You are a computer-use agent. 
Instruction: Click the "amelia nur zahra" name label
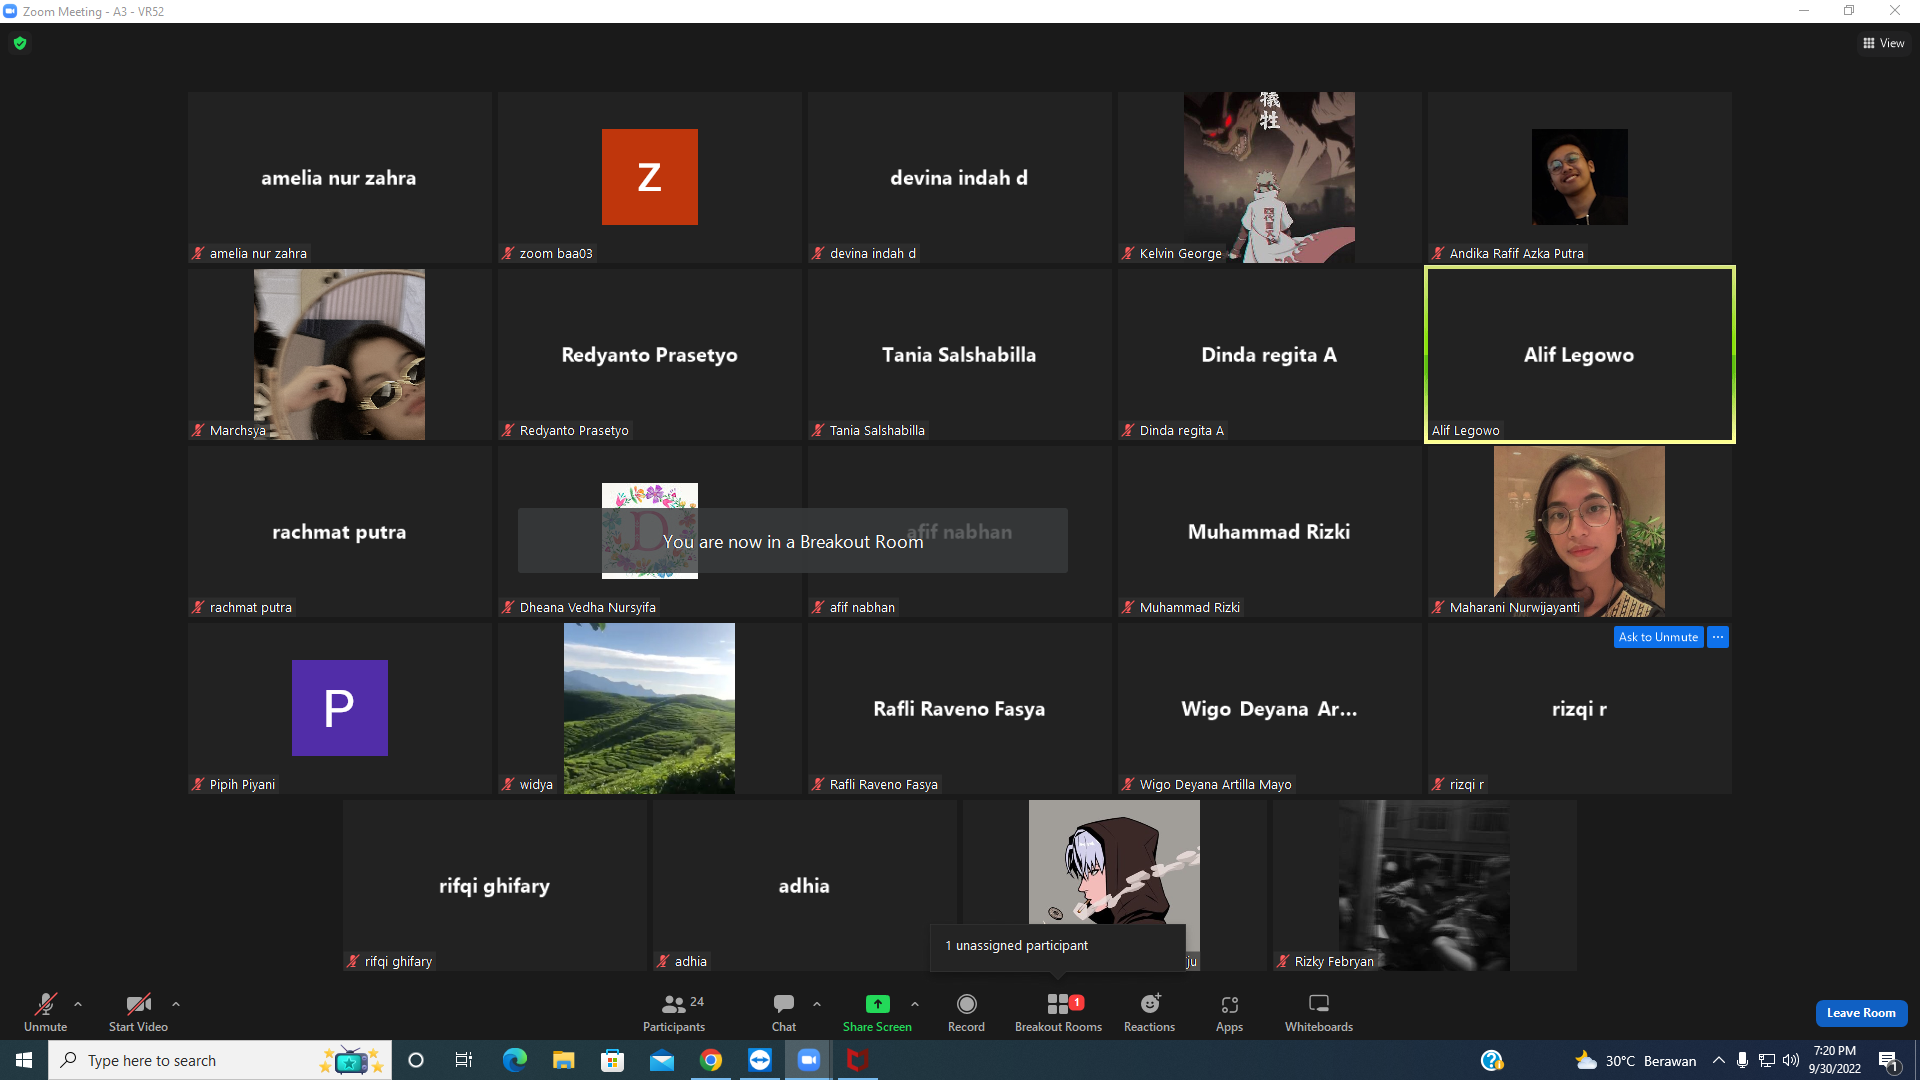click(258, 254)
